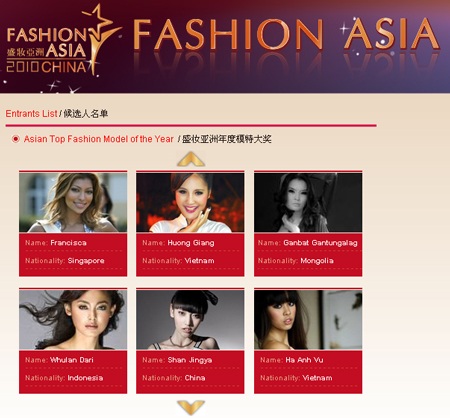Viewport: 450px width, 418px height.
Task: Click Francisca's photo thumbnail
Action: point(73,202)
